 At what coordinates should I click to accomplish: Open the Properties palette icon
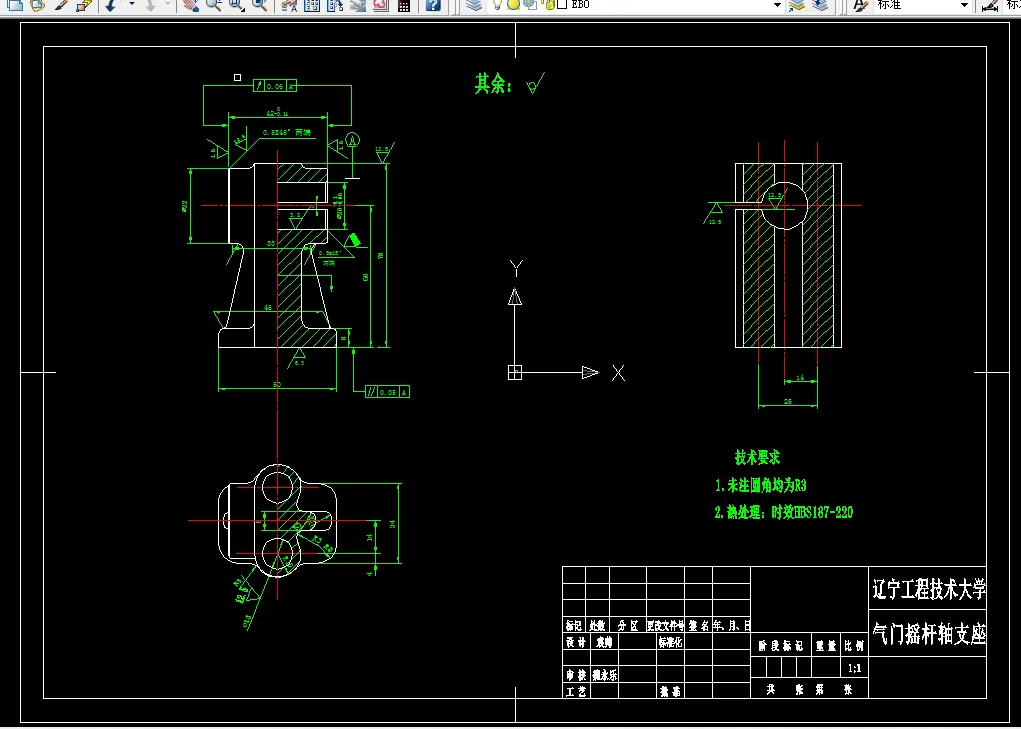pos(289,5)
